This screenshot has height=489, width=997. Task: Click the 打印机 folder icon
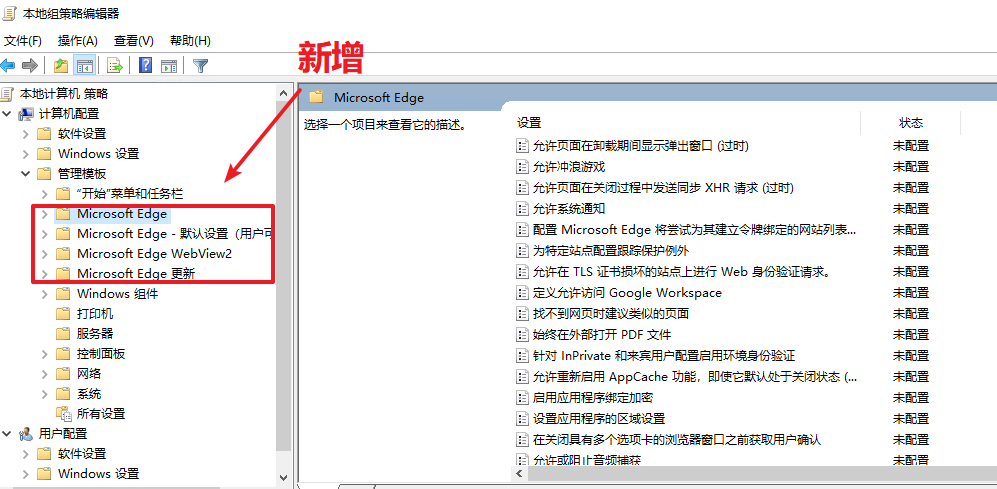[x=63, y=314]
